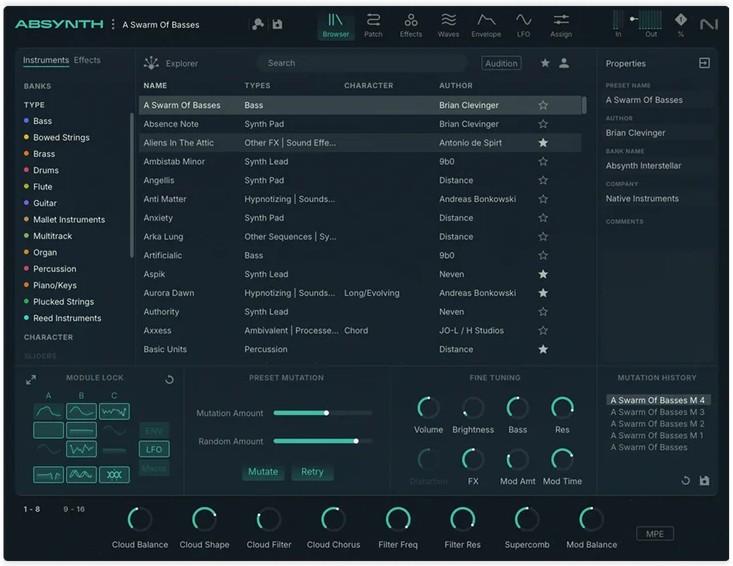Open the Waves view
The image size is (733, 566).
tap(448, 25)
